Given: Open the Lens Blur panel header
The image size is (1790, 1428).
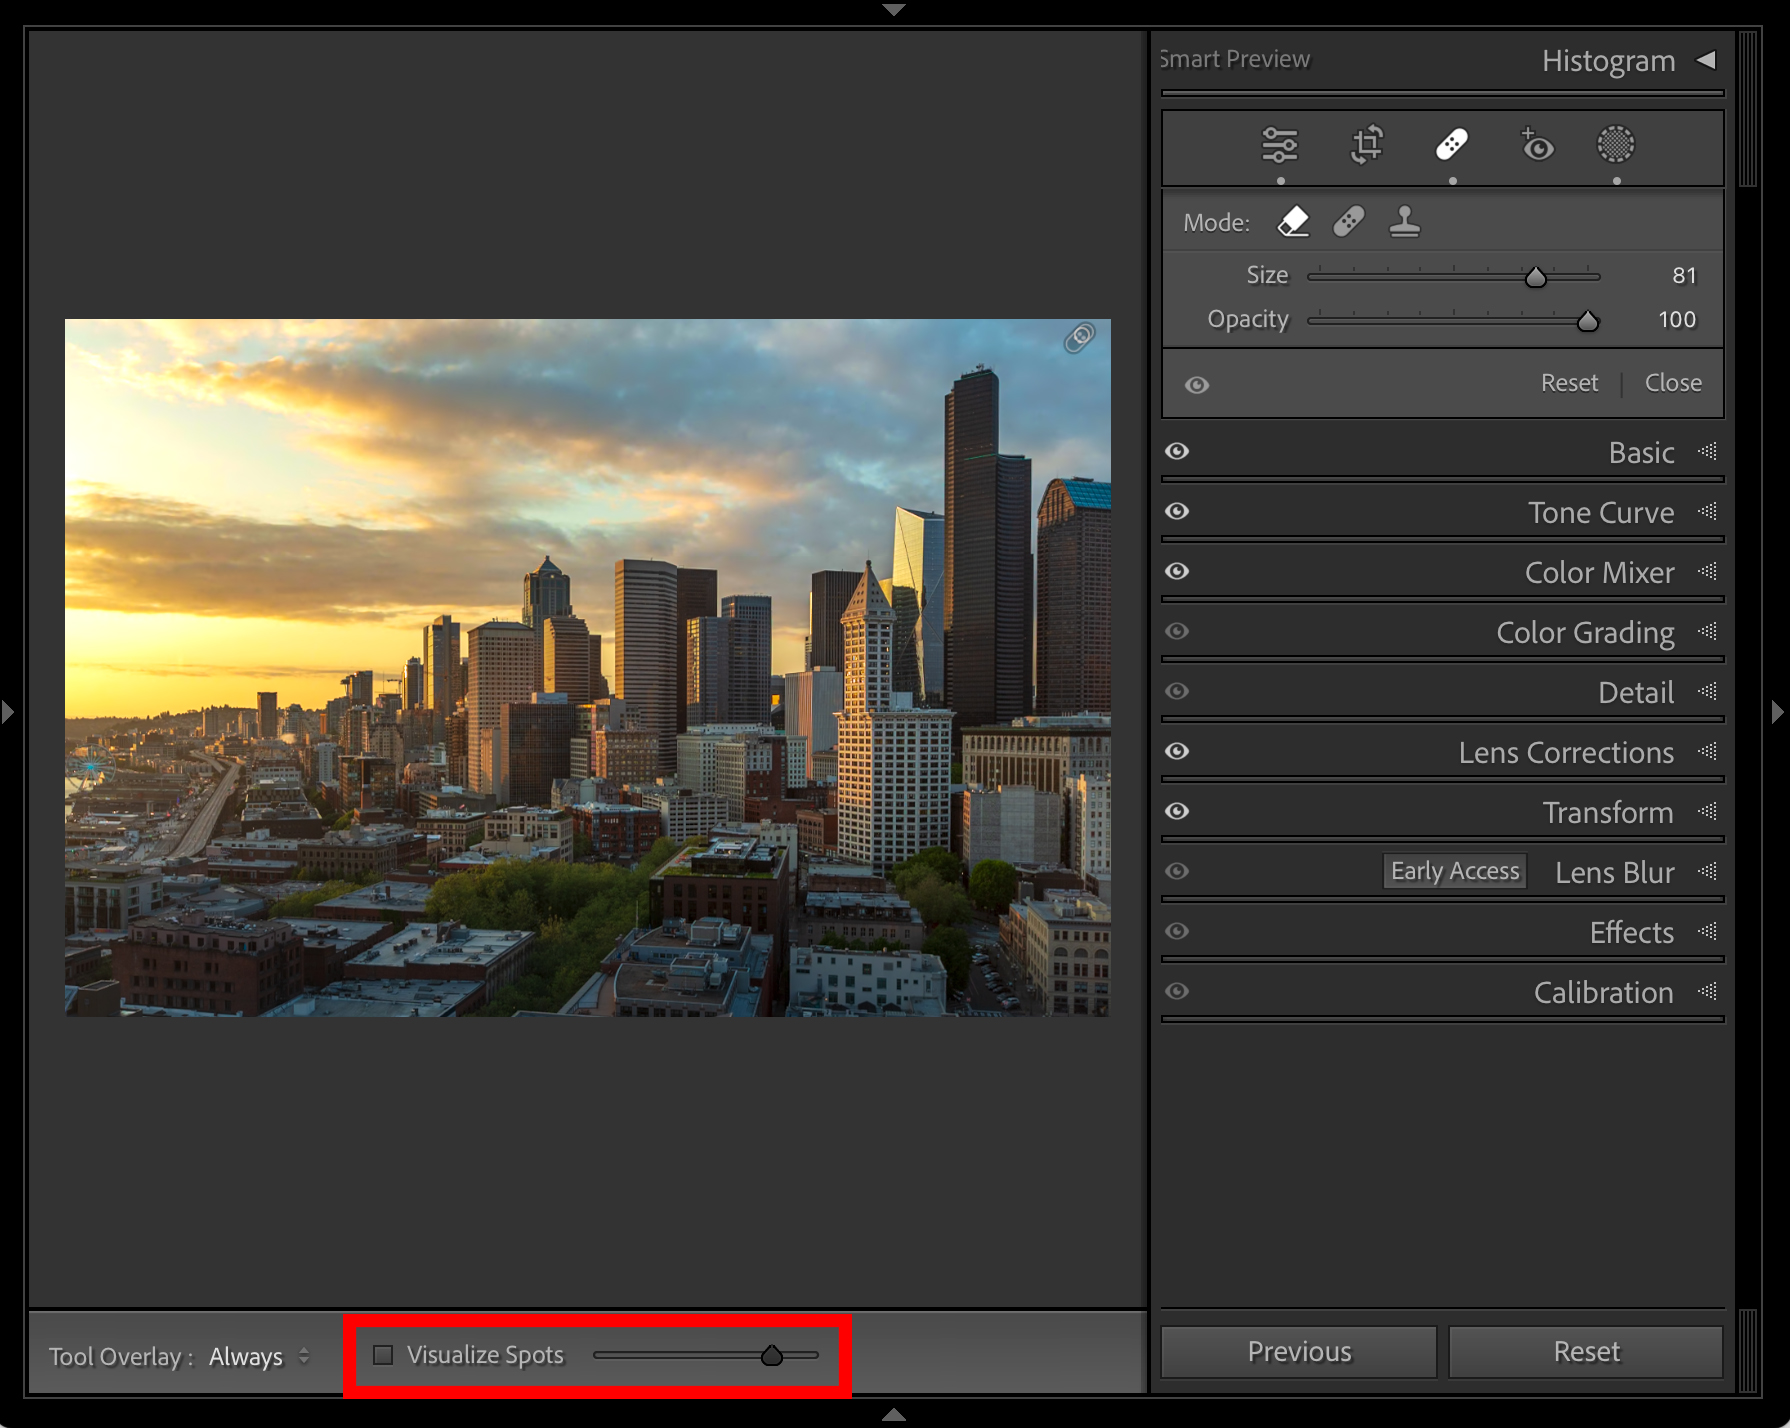Looking at the screenshot, I should point(1613,872).
